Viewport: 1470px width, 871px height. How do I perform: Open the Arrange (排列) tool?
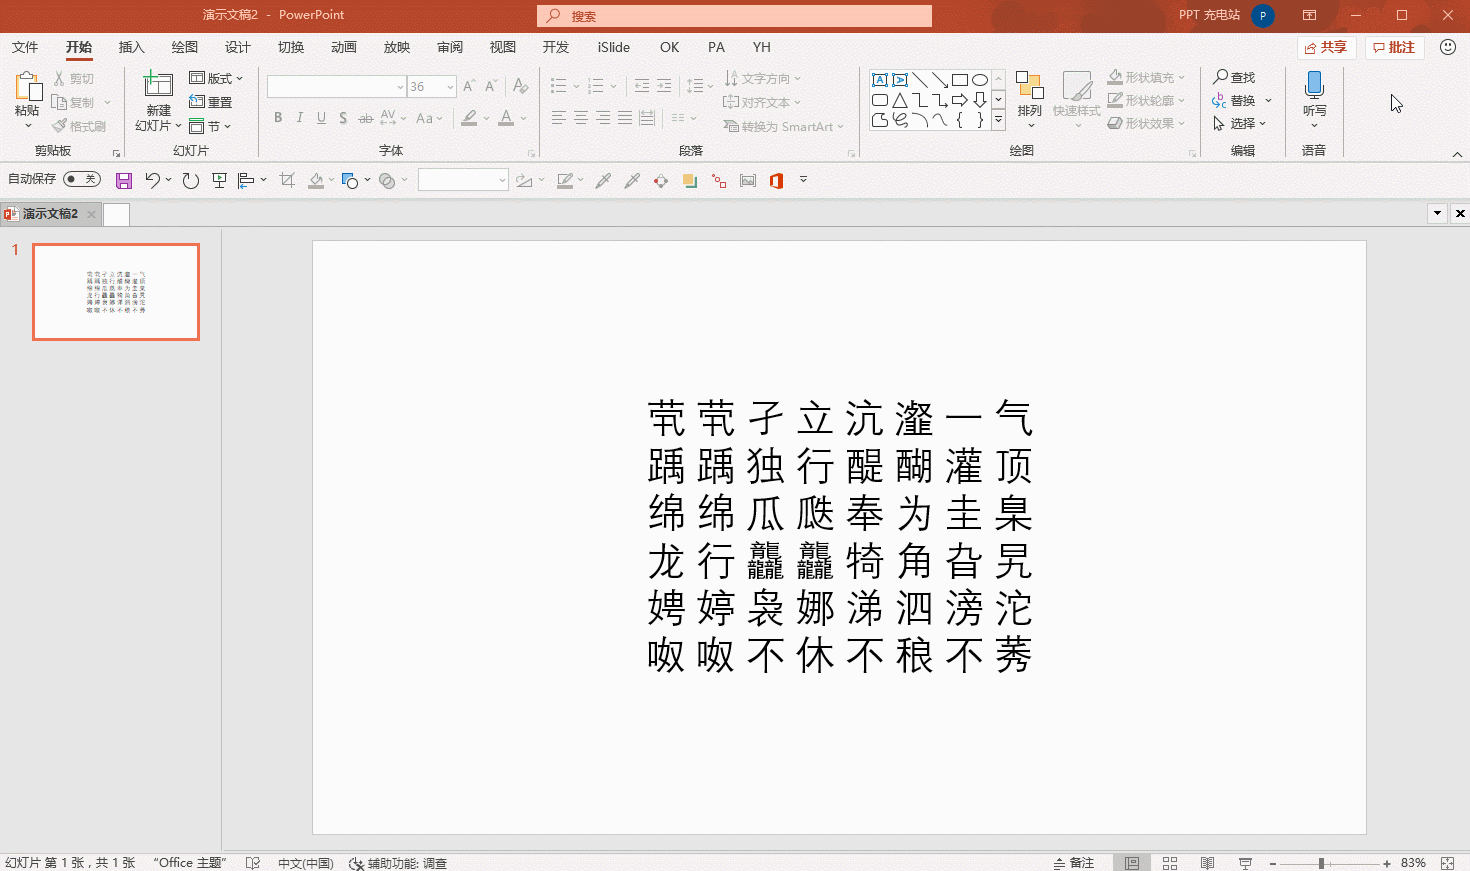[x=1029, y=97]
